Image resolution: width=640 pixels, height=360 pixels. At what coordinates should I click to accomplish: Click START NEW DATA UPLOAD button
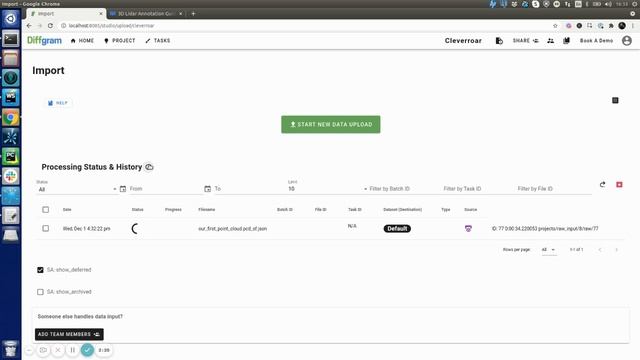pyautogui.click(x=331, y=124)
